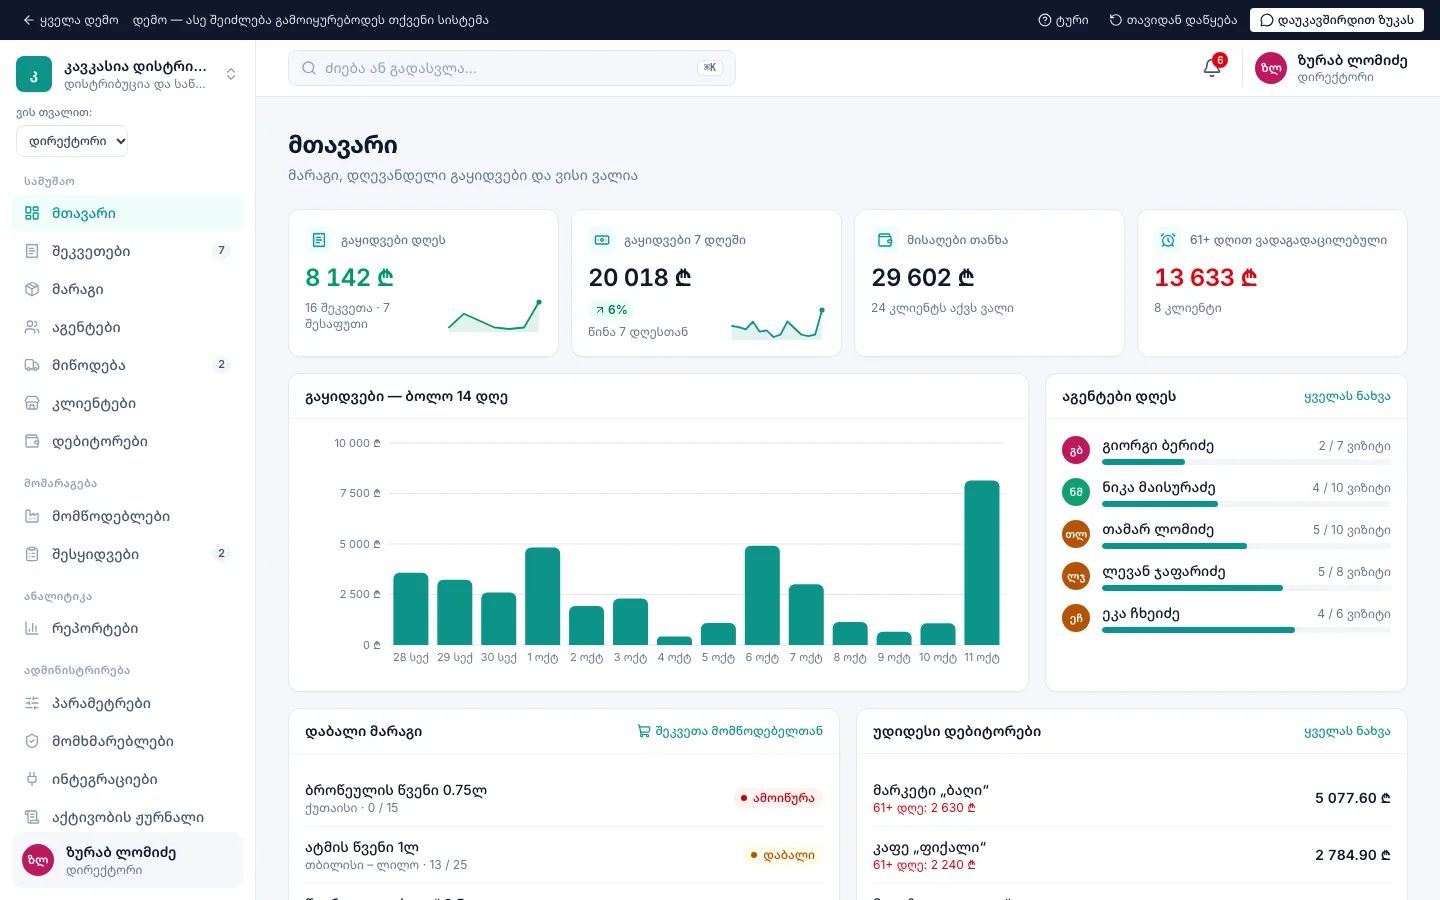Click the company logo tile „კ“
Viewport: 1440px width, 900px height.
pos(33,74)
